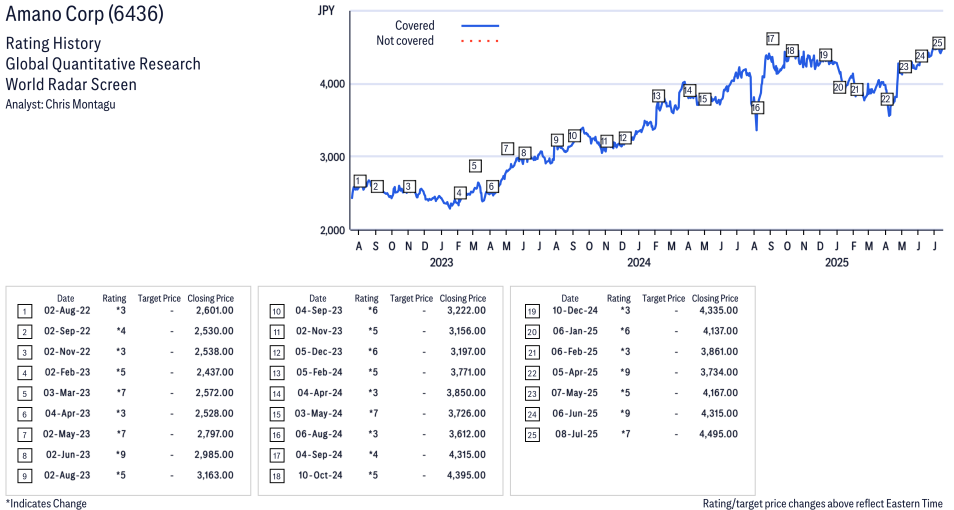
Task: Select chart marker 16 at the August 2024 dip
Action: point(756,108)
